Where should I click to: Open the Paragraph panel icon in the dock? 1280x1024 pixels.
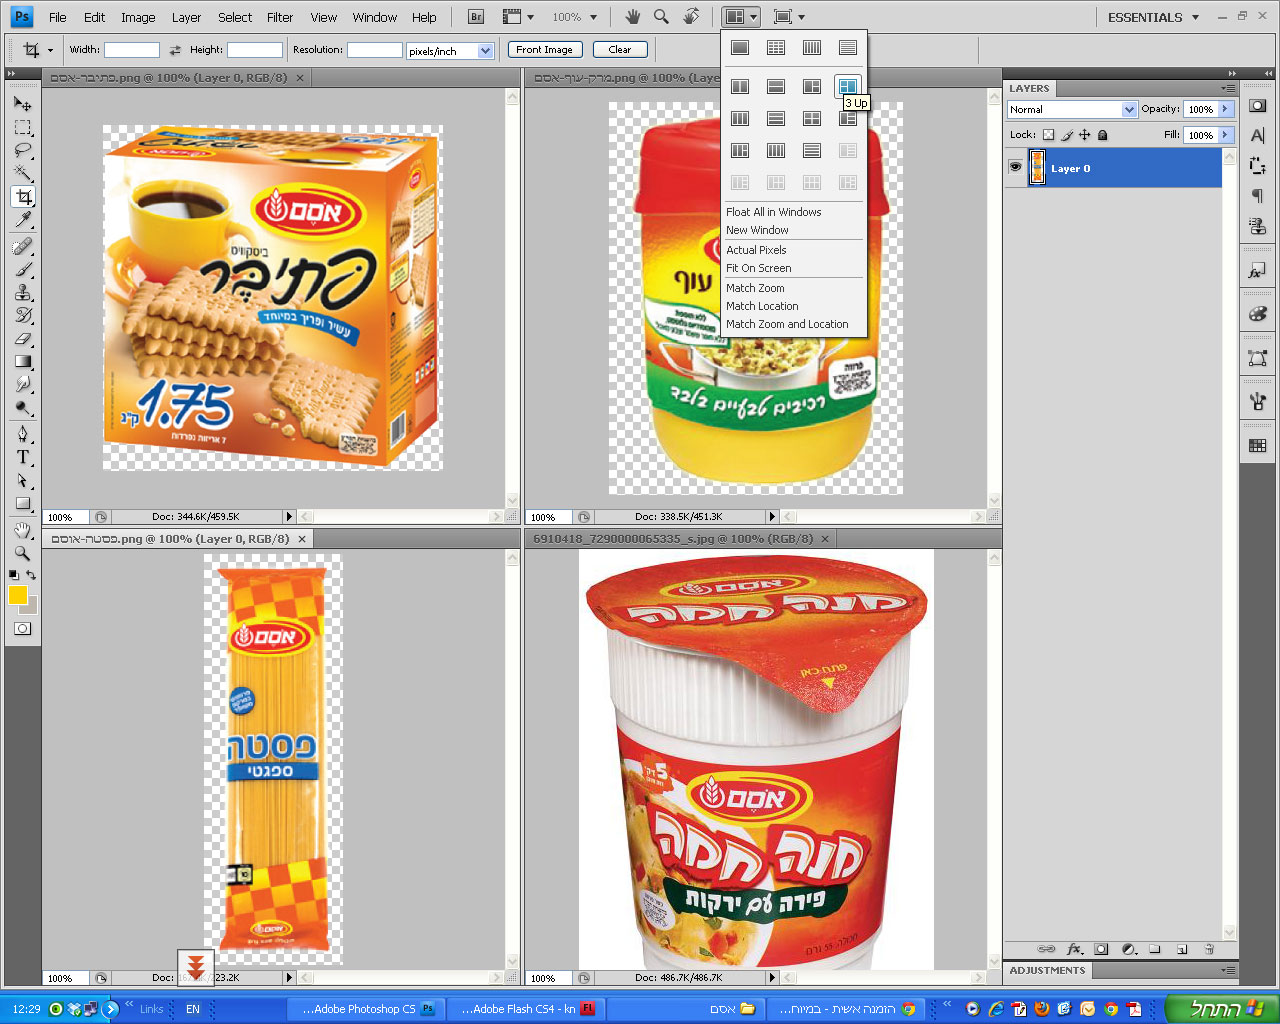pos(1258,196)
